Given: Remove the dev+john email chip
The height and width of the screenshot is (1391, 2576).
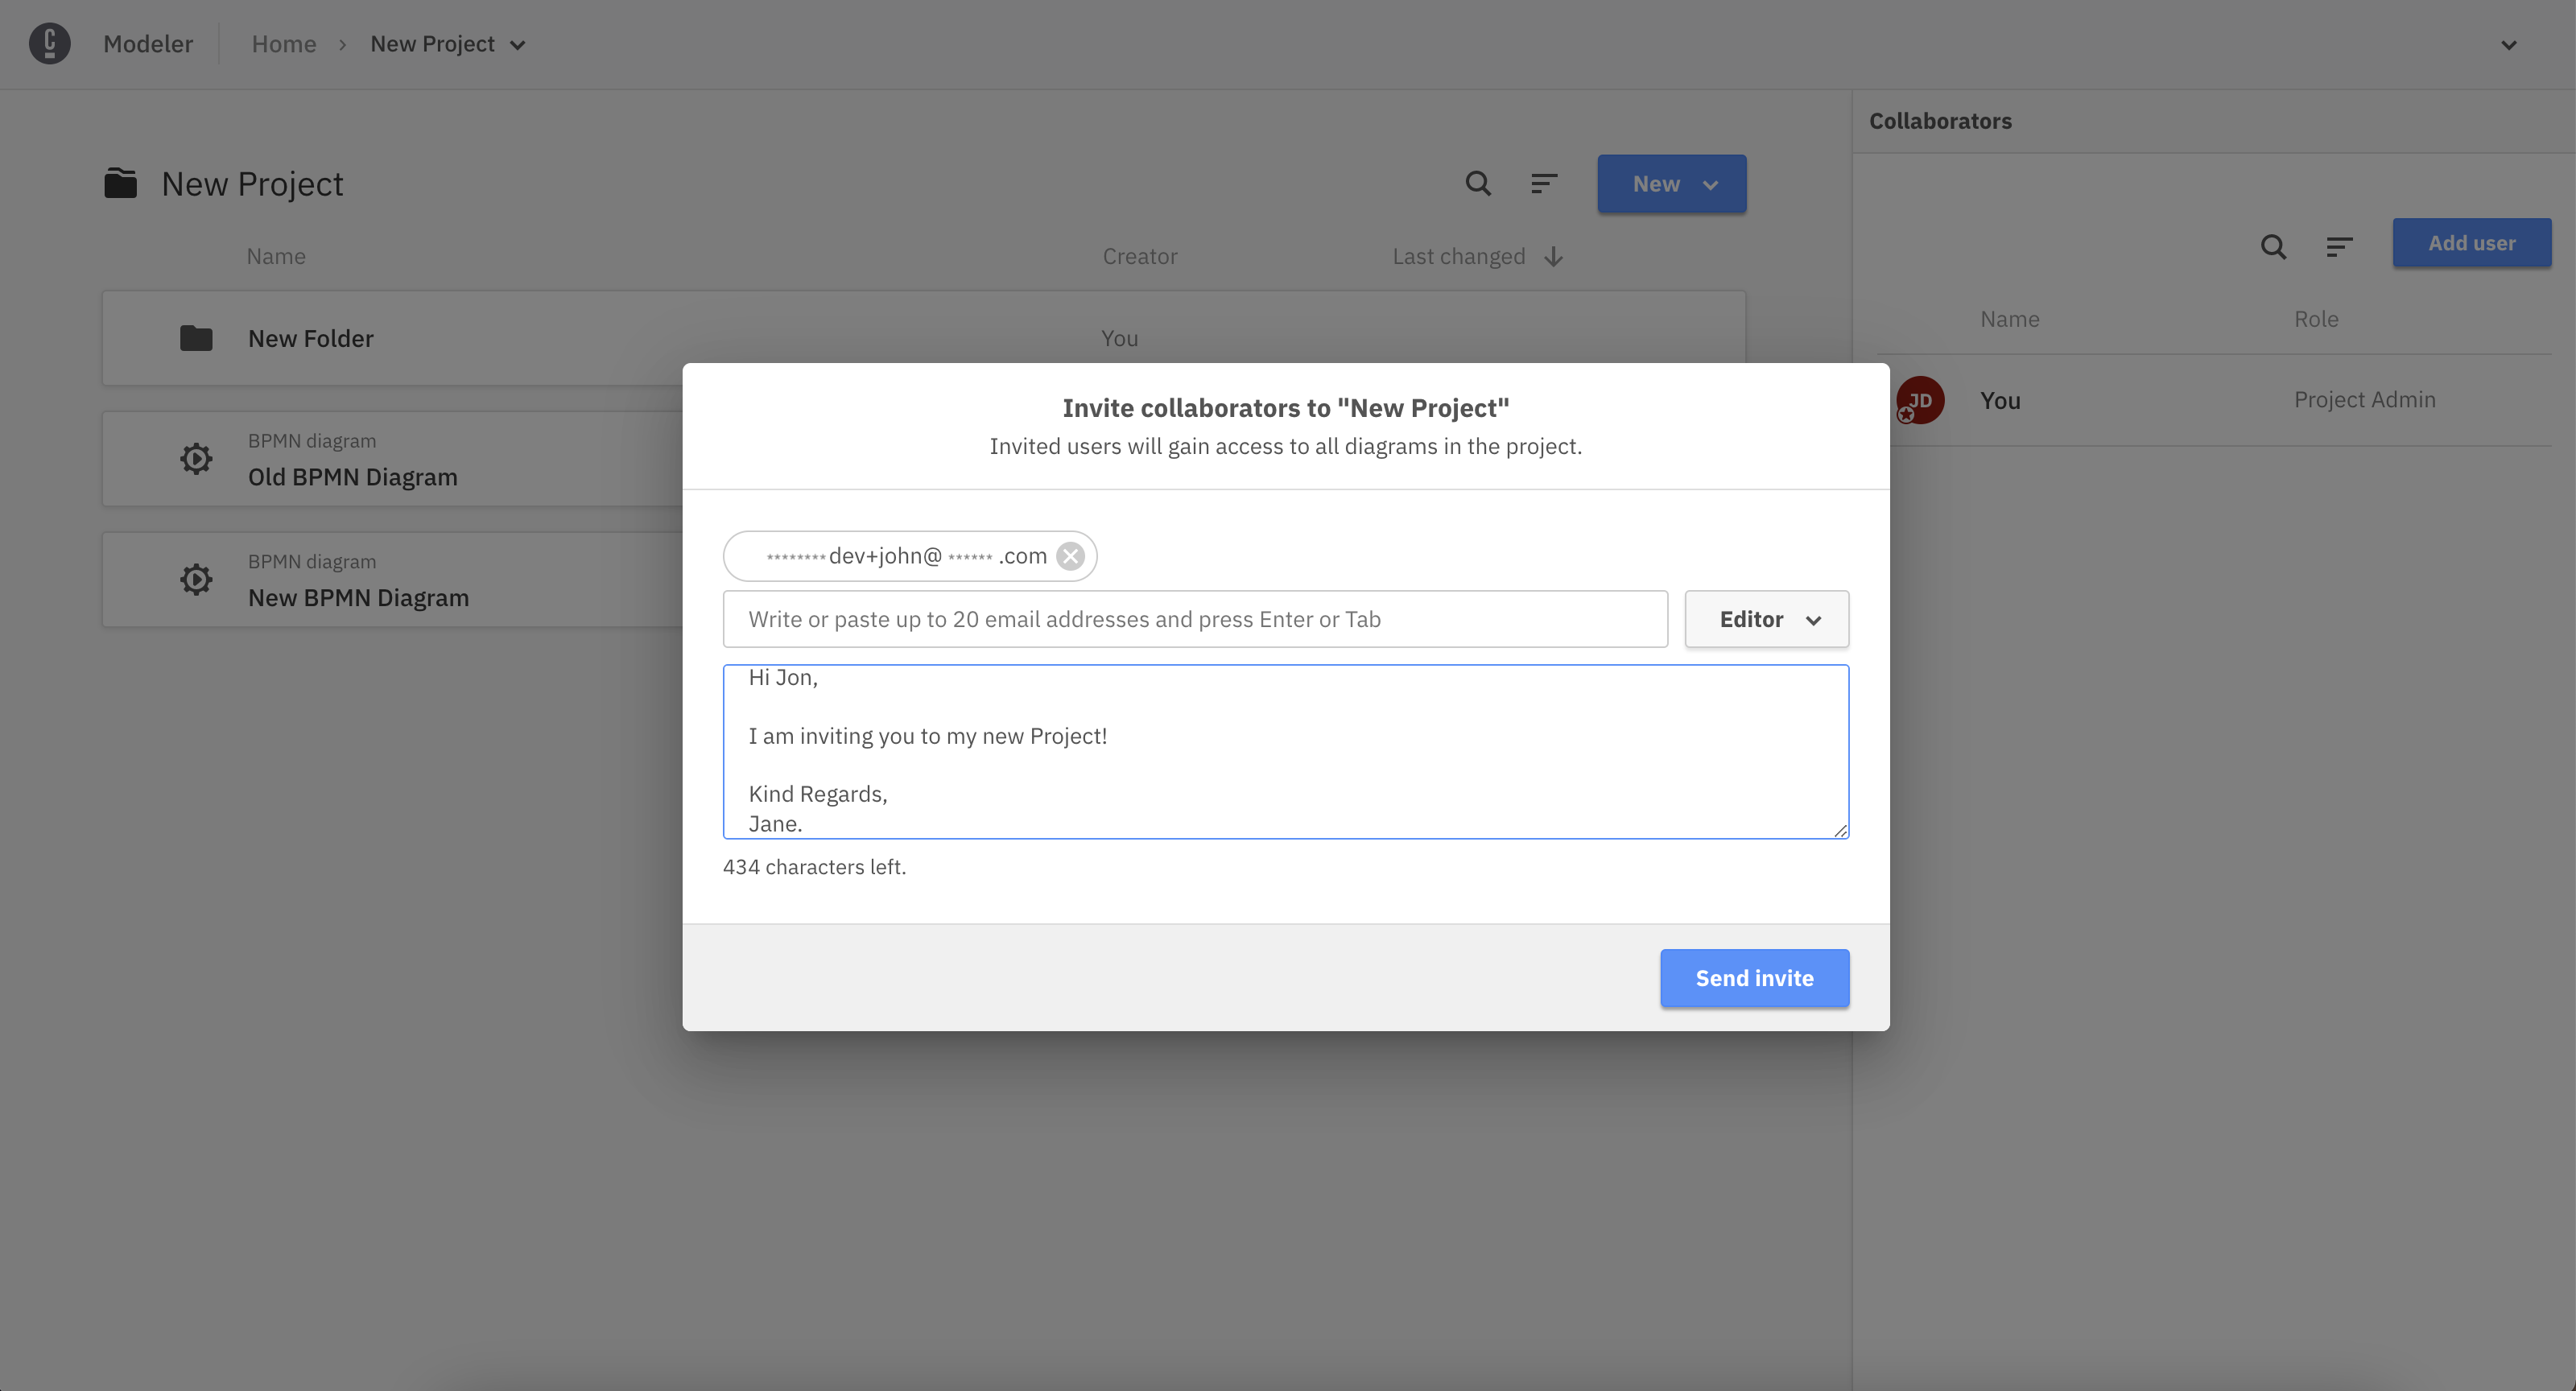Looking at the screenshot, I should click(1070, 556).
